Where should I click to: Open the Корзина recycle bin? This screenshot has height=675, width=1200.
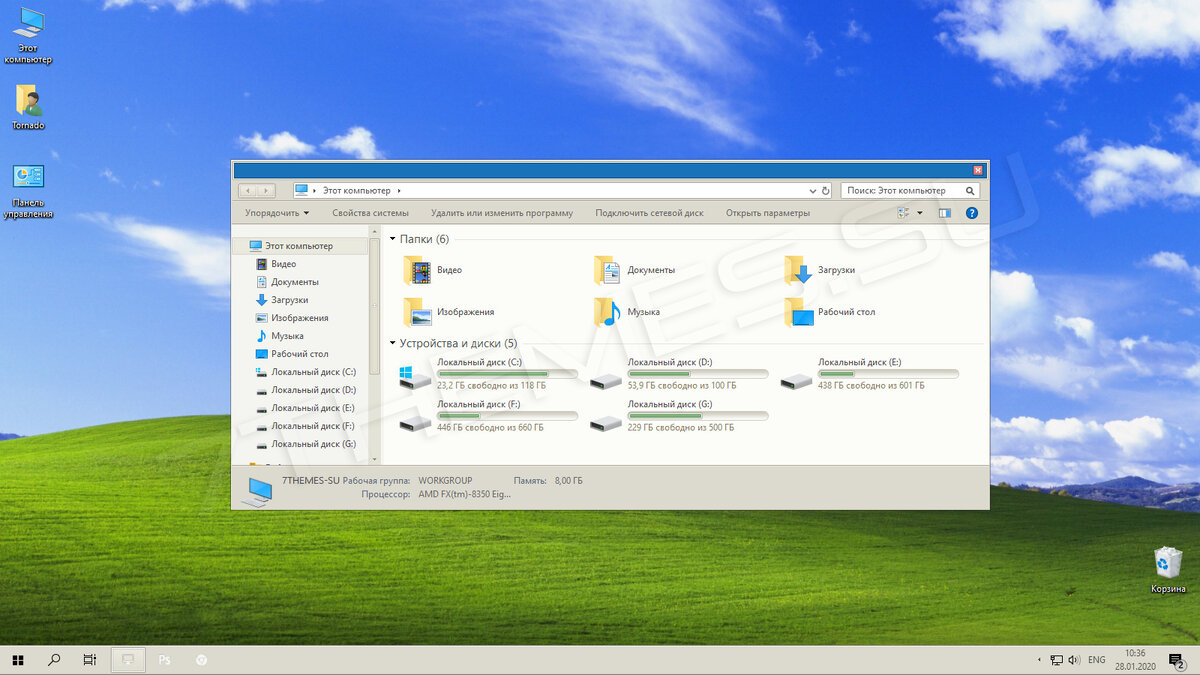[1167, 570]
